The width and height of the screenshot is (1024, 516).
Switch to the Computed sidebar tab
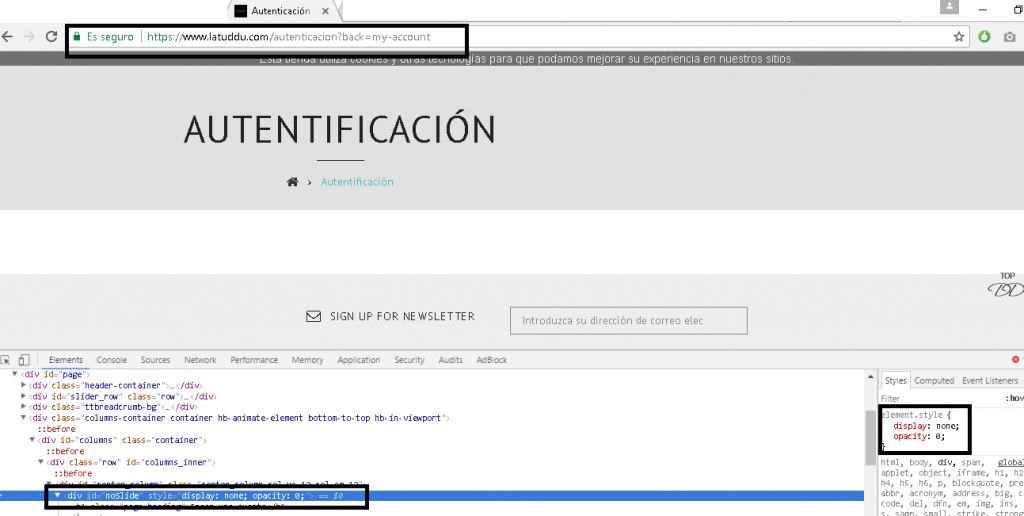click(x=935, y=381)
